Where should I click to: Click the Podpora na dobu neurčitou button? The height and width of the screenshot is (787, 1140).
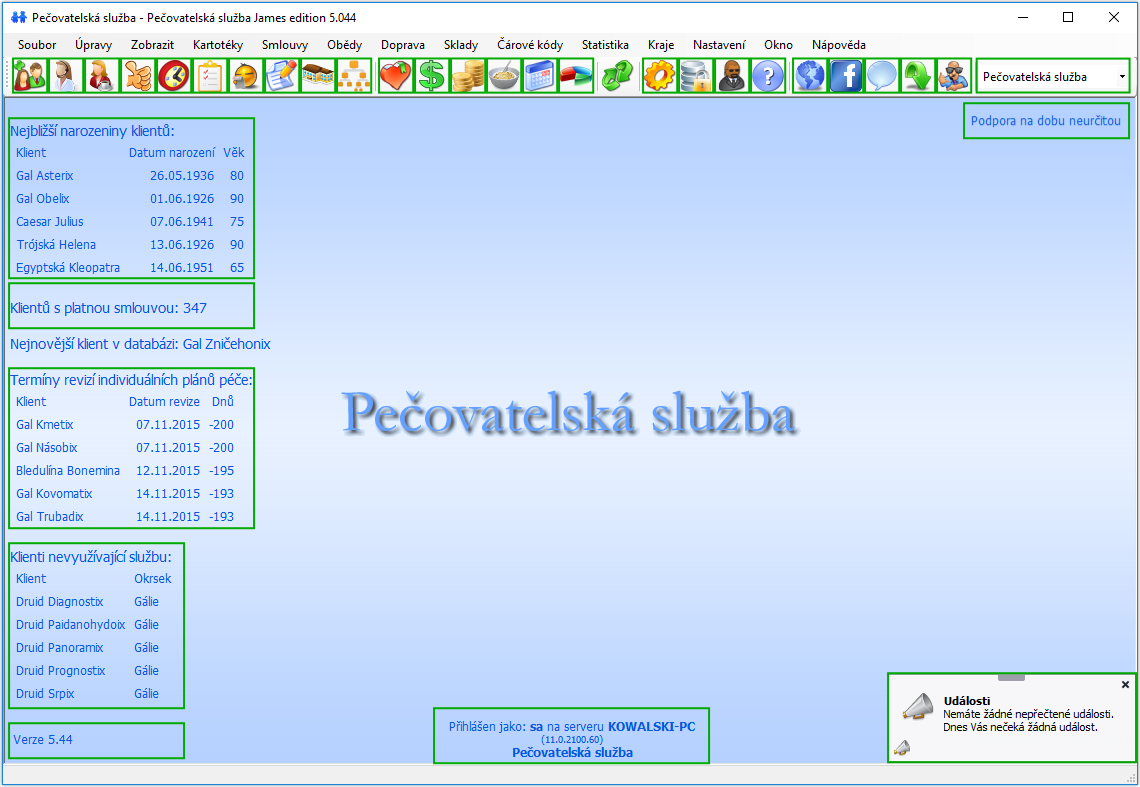(1046, 120)
